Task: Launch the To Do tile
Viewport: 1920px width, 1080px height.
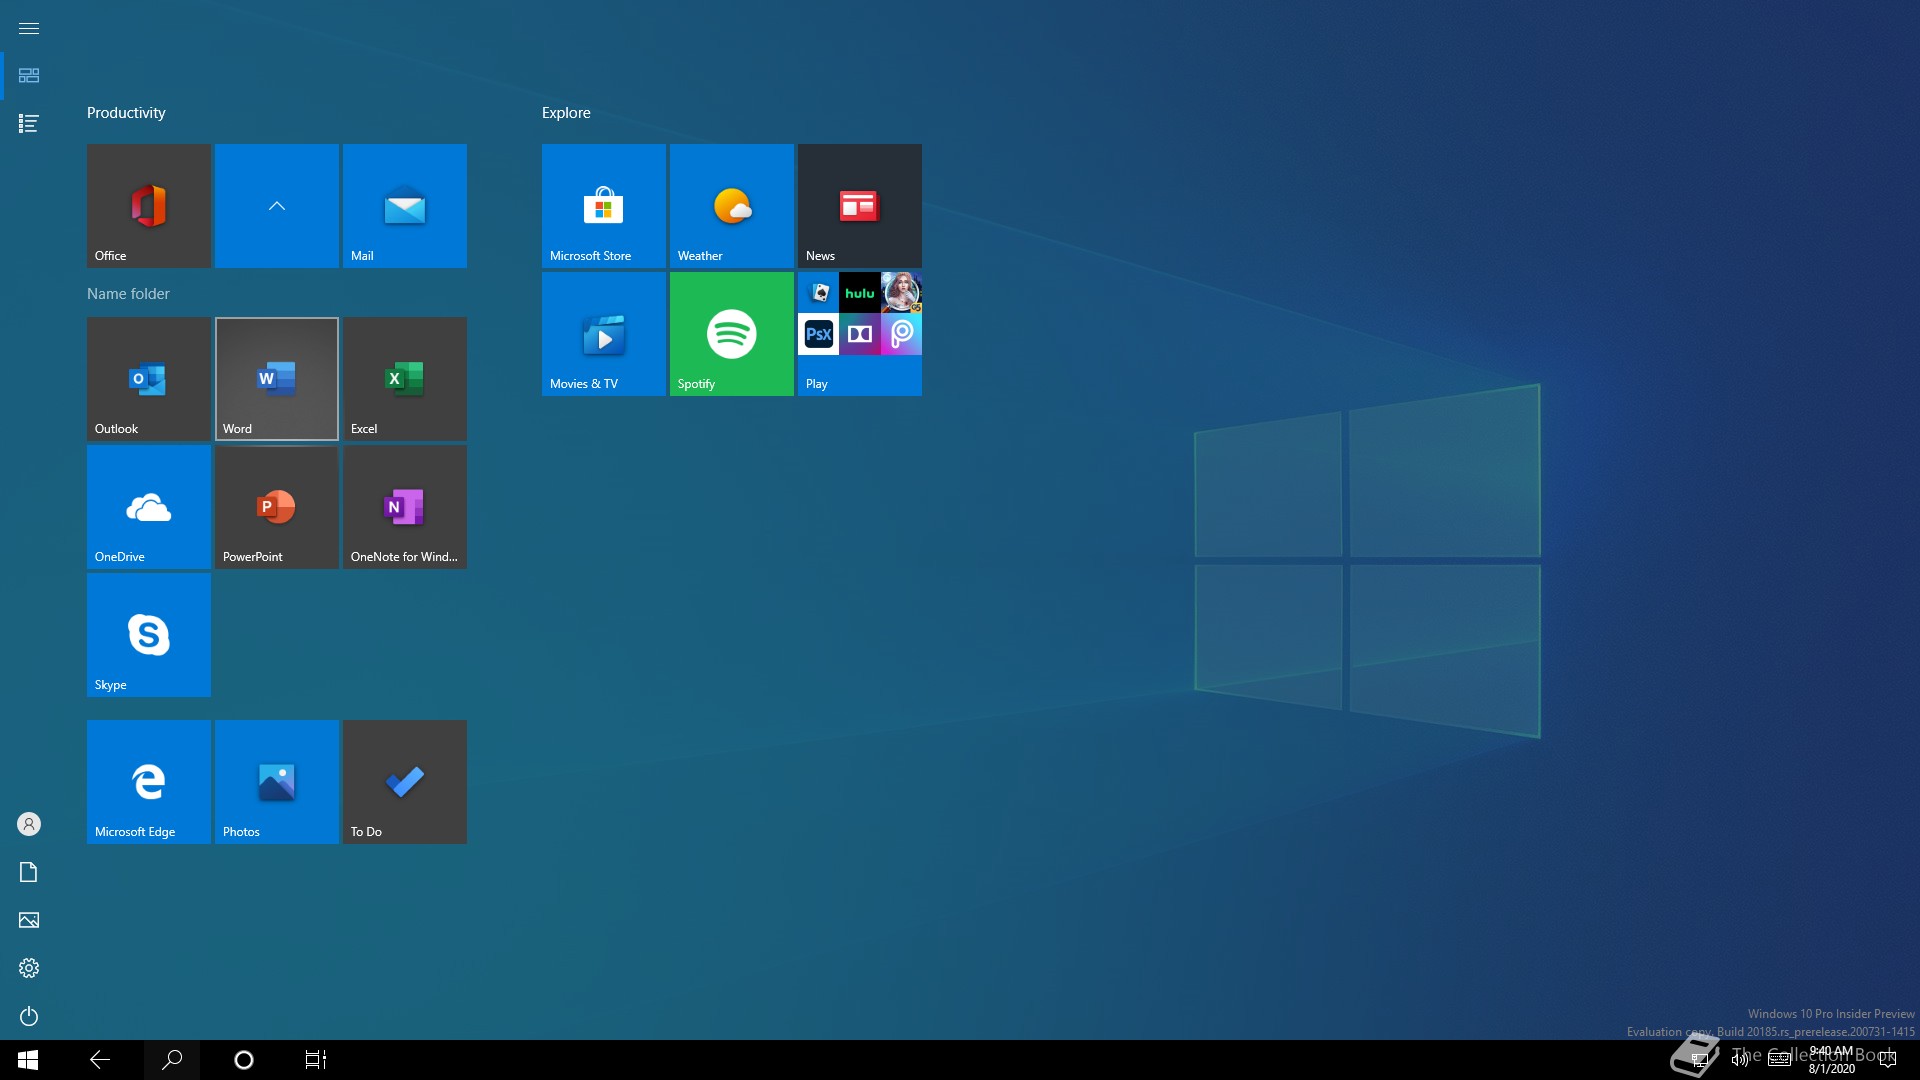Action: (x=404, y=781)
